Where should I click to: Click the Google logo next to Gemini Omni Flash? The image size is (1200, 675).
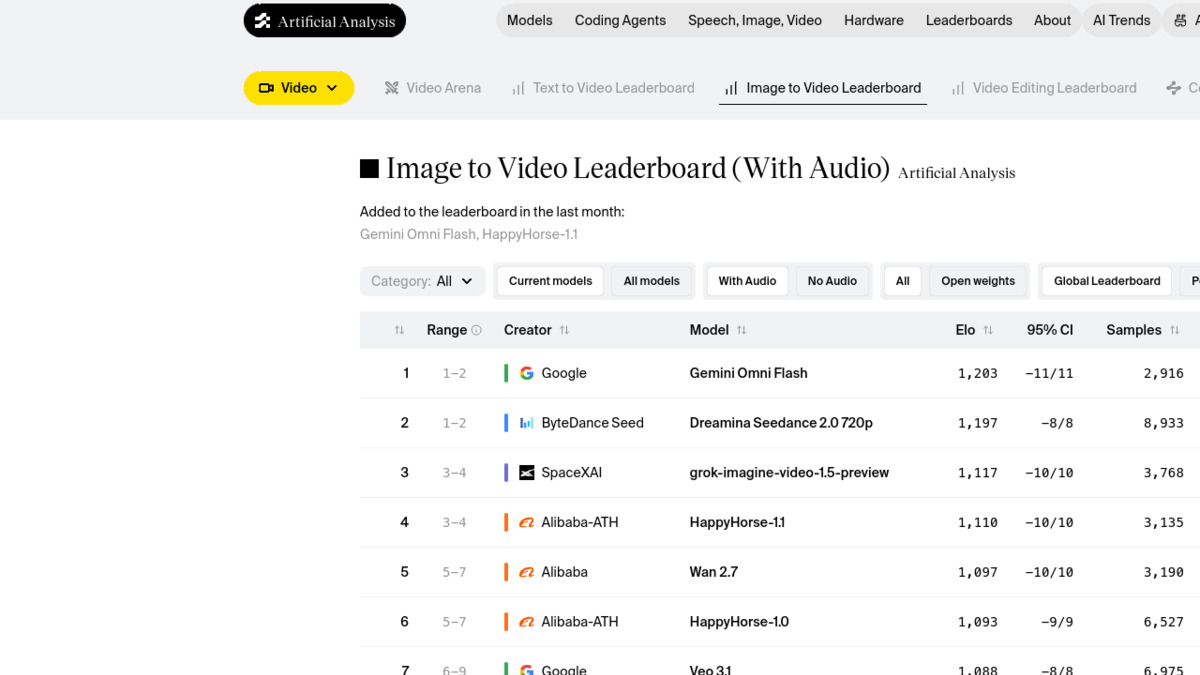pos(527,373)
